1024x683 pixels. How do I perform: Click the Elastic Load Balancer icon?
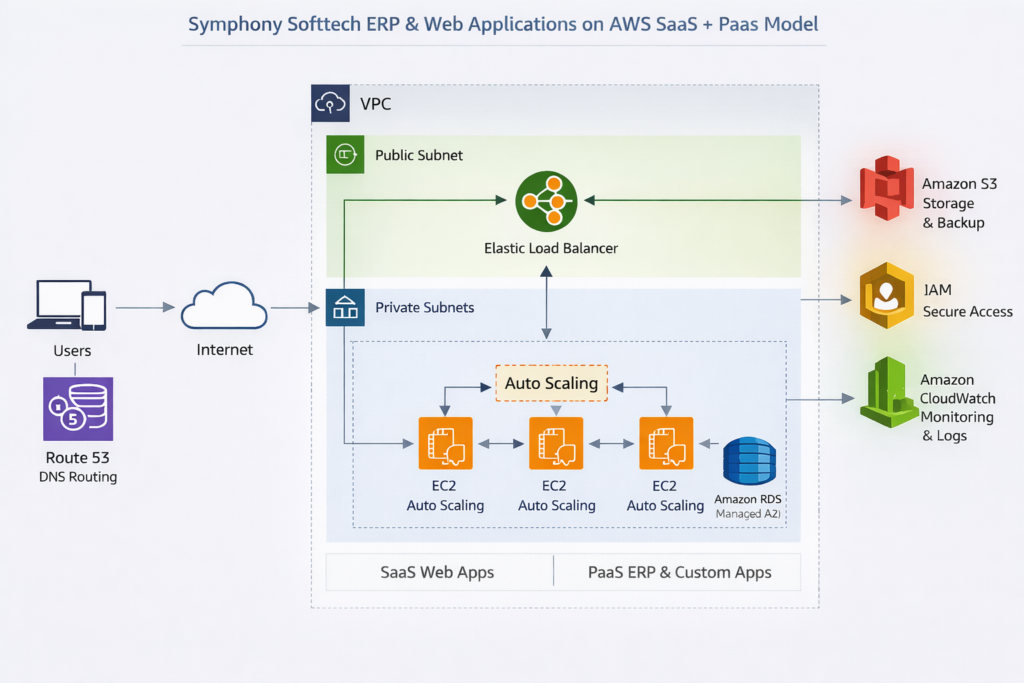tap(546, 201)
